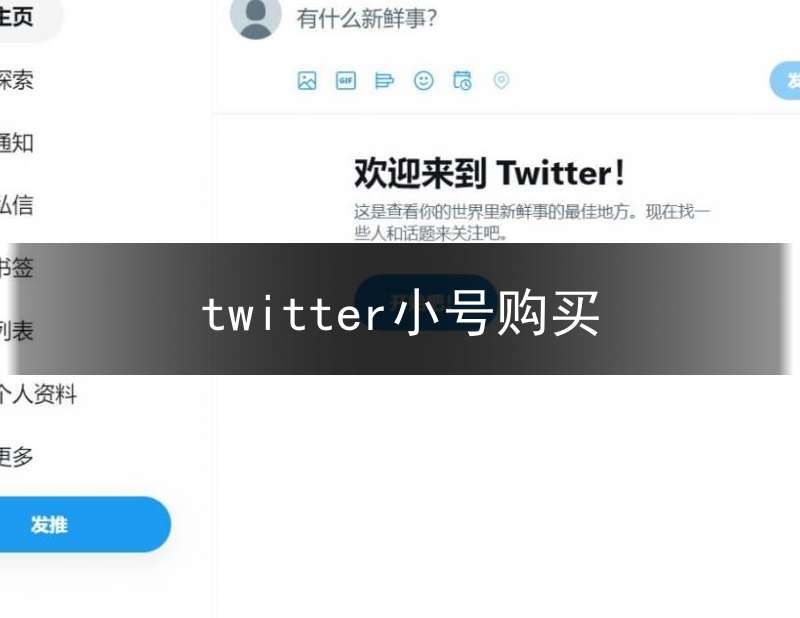Screen dimensions: 800x618
Task: Add location with the pin icon
Action: [501, 81]
